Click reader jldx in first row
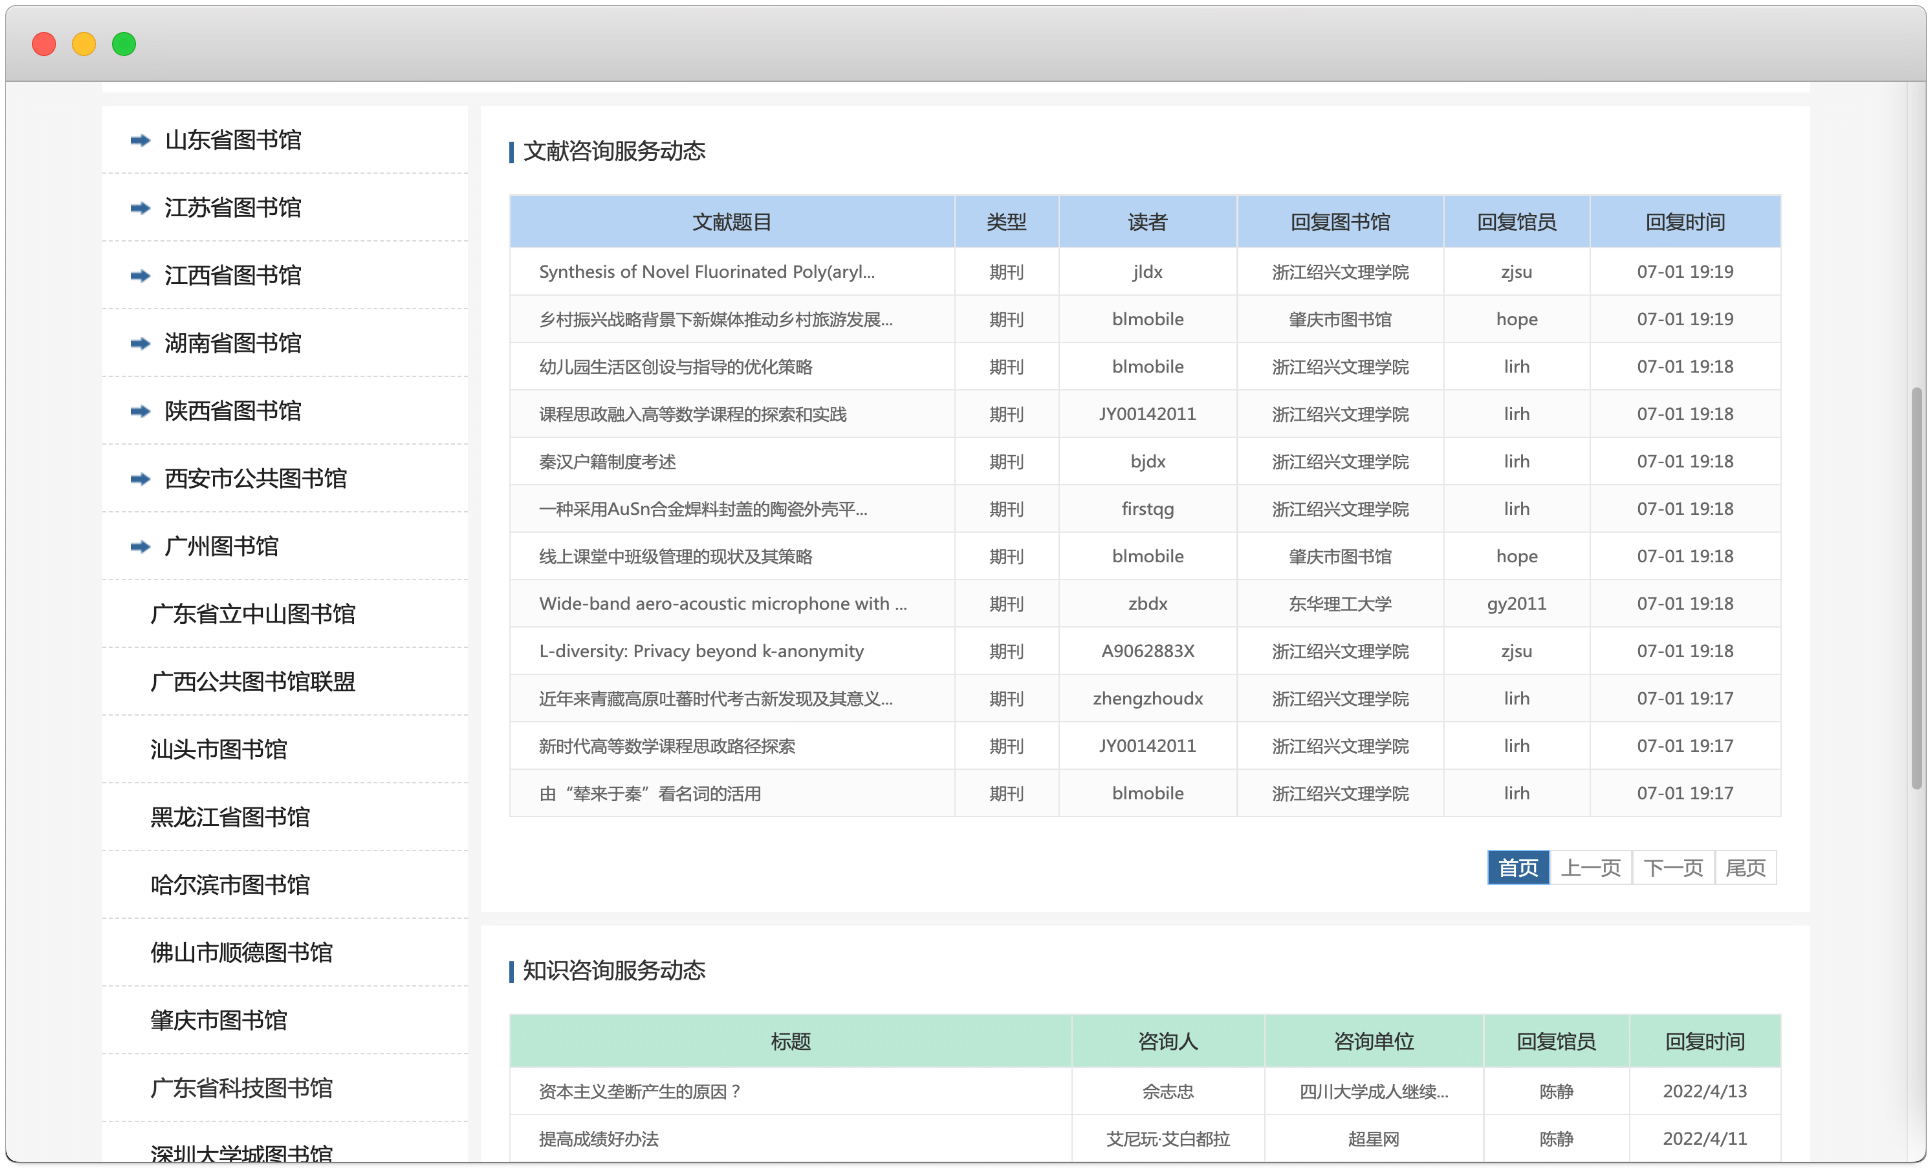1932x1168 pixels. point(1148,272)
